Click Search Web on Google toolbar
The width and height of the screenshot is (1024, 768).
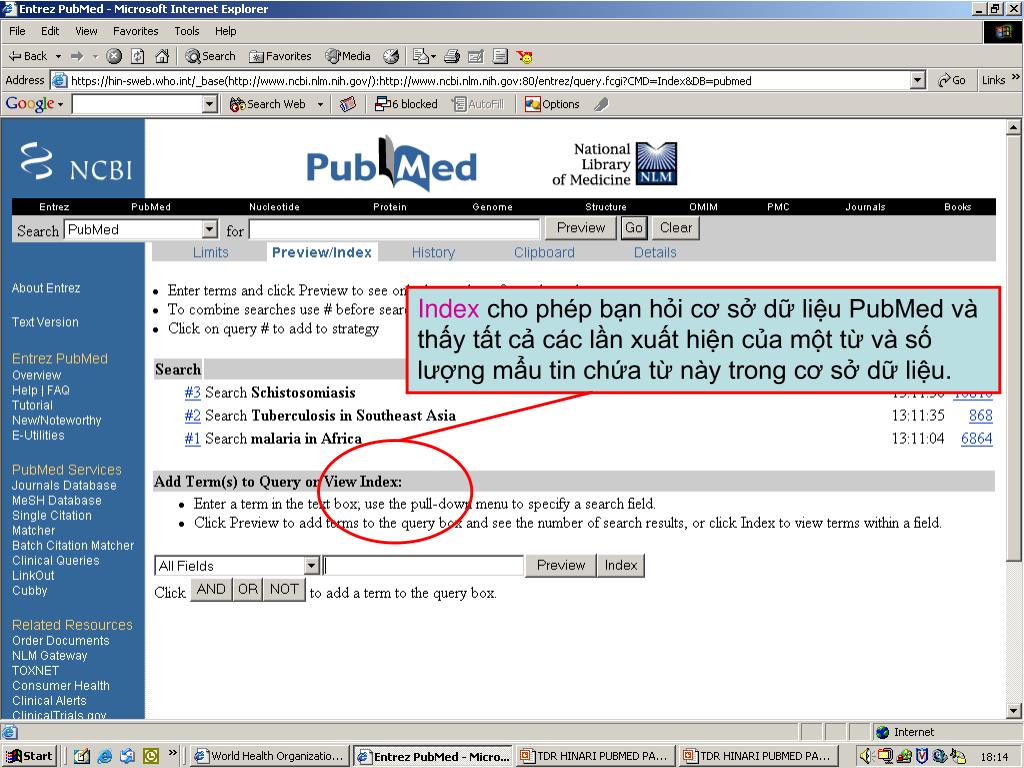click(x=268, y=104)
